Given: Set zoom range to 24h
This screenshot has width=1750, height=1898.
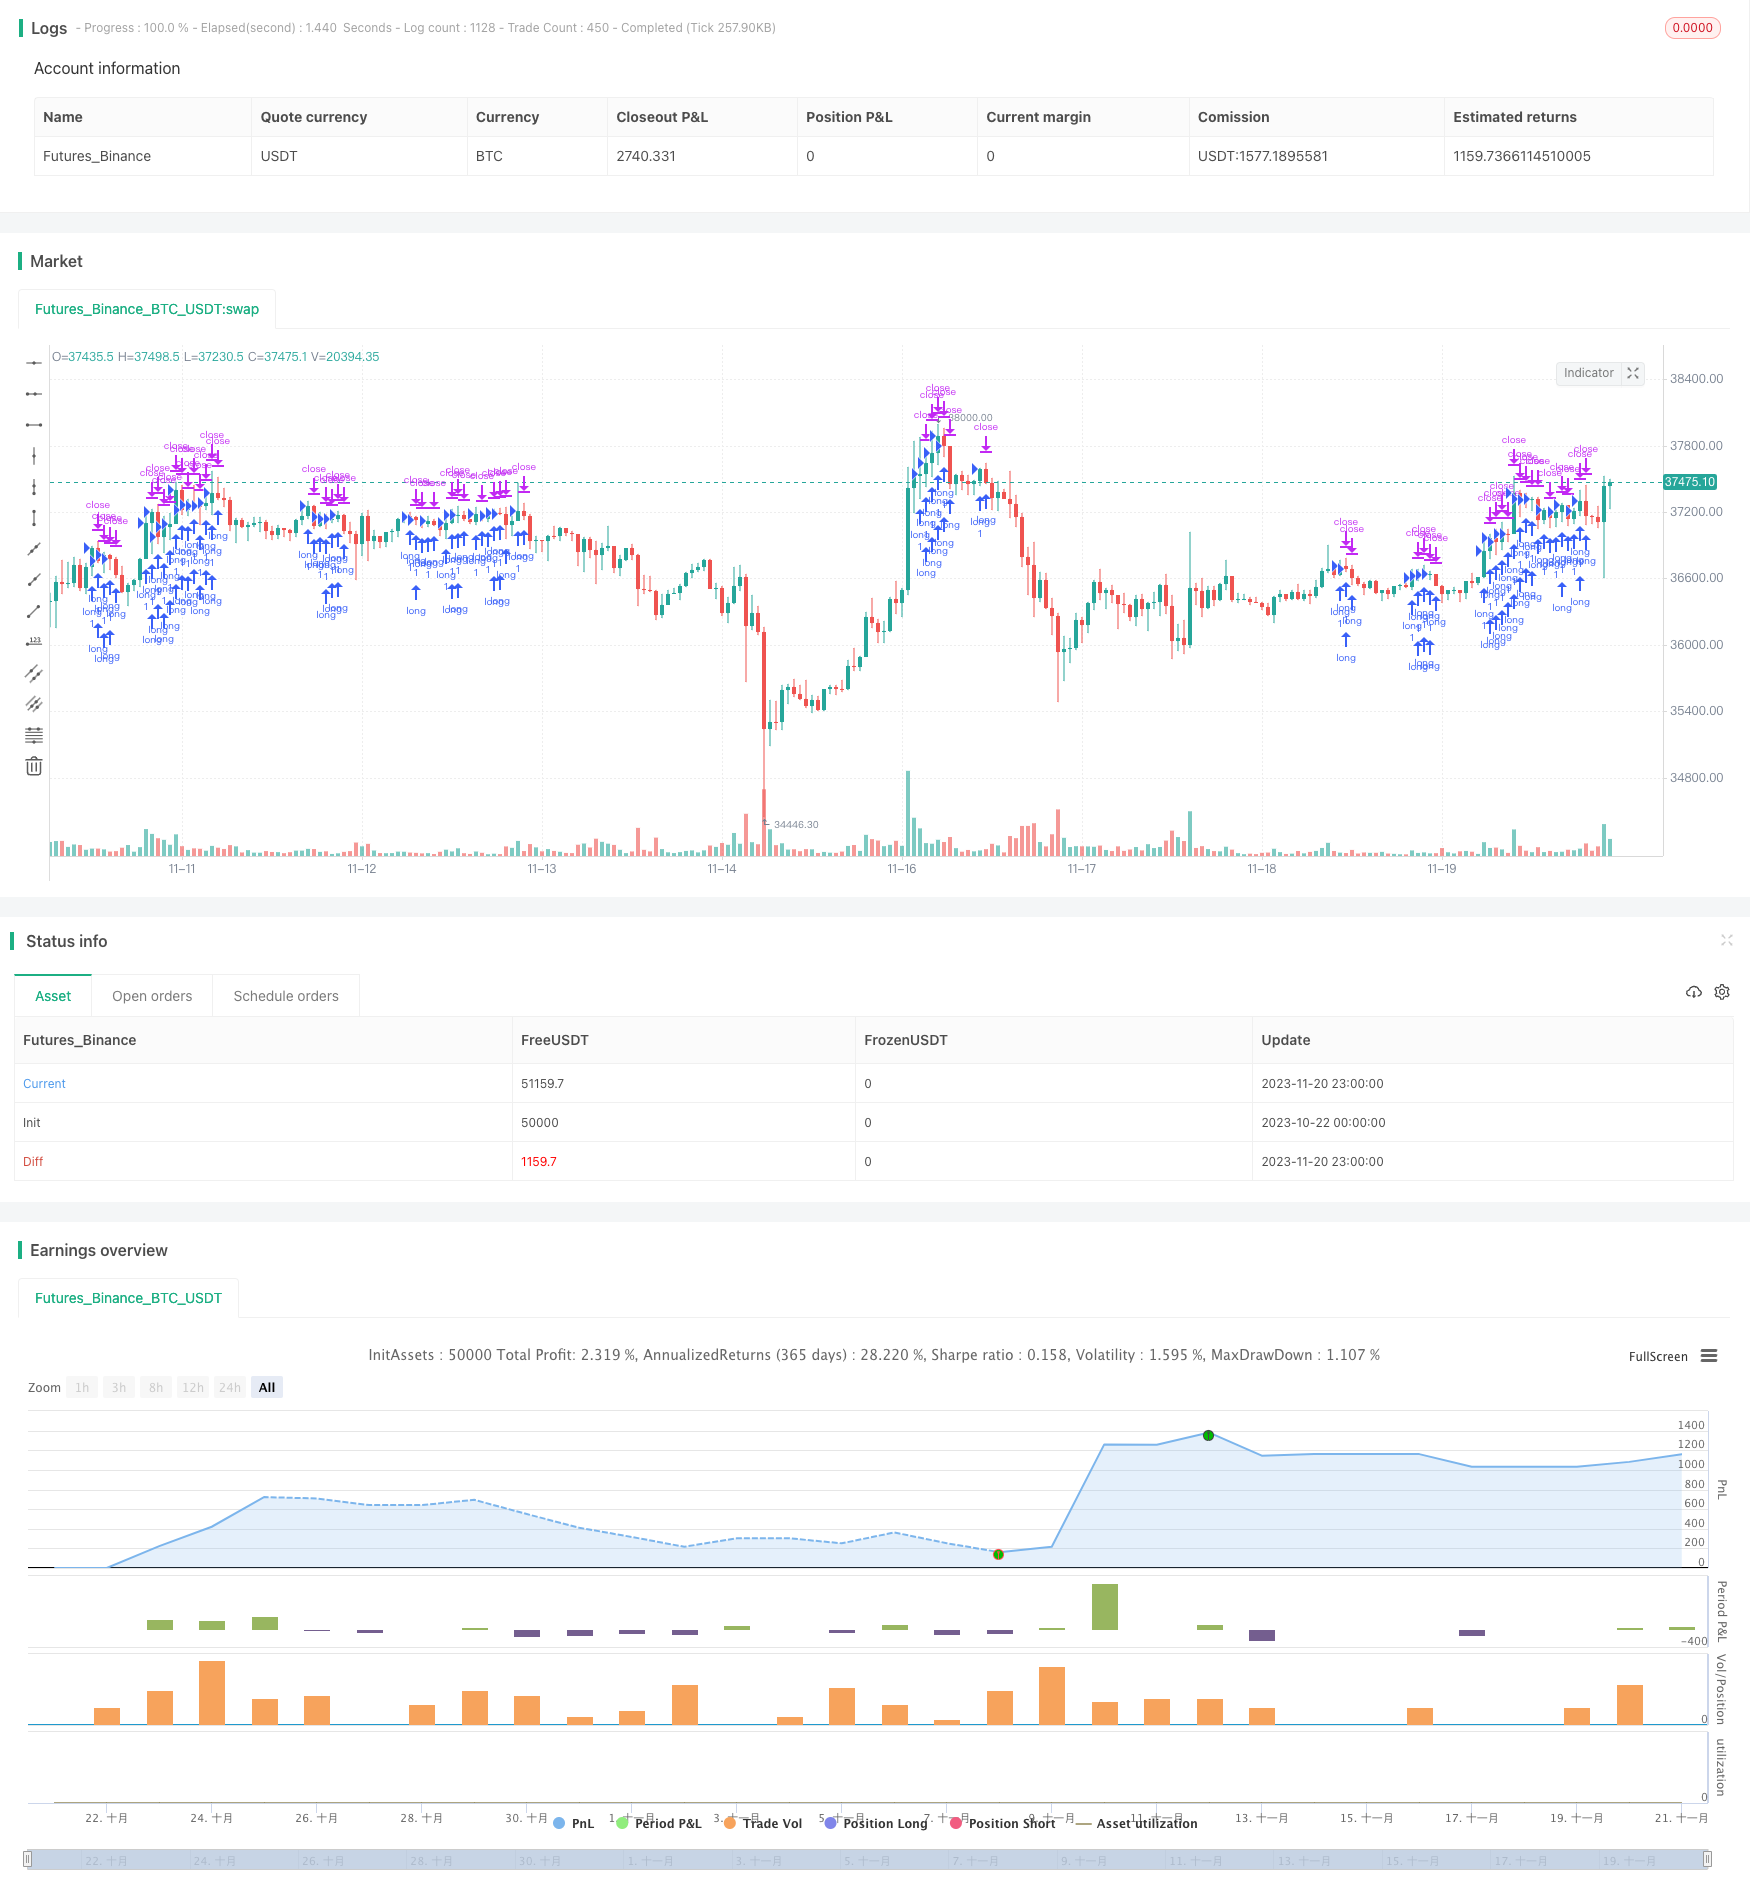Looking at the screenshot, I should click(x=230, y=1387).
